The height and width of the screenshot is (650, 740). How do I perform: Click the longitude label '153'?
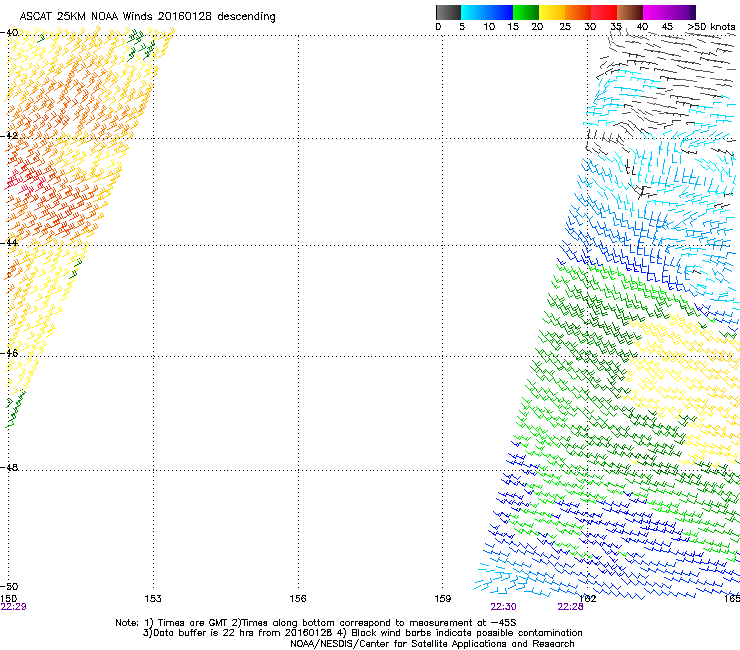coord(153,598)
